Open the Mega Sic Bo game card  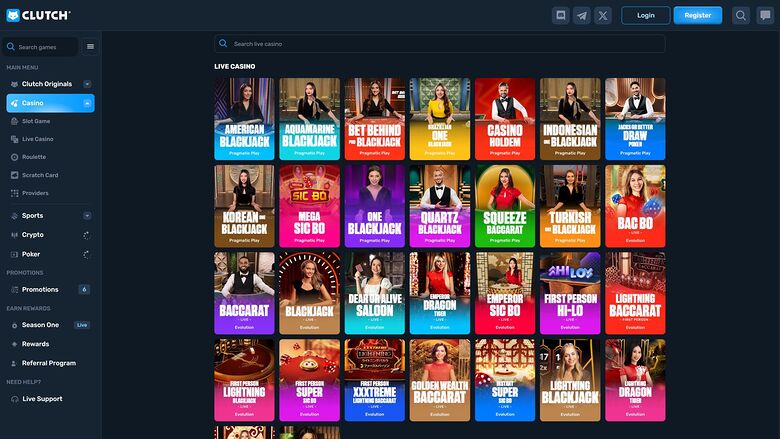click(x=309, y=206)
